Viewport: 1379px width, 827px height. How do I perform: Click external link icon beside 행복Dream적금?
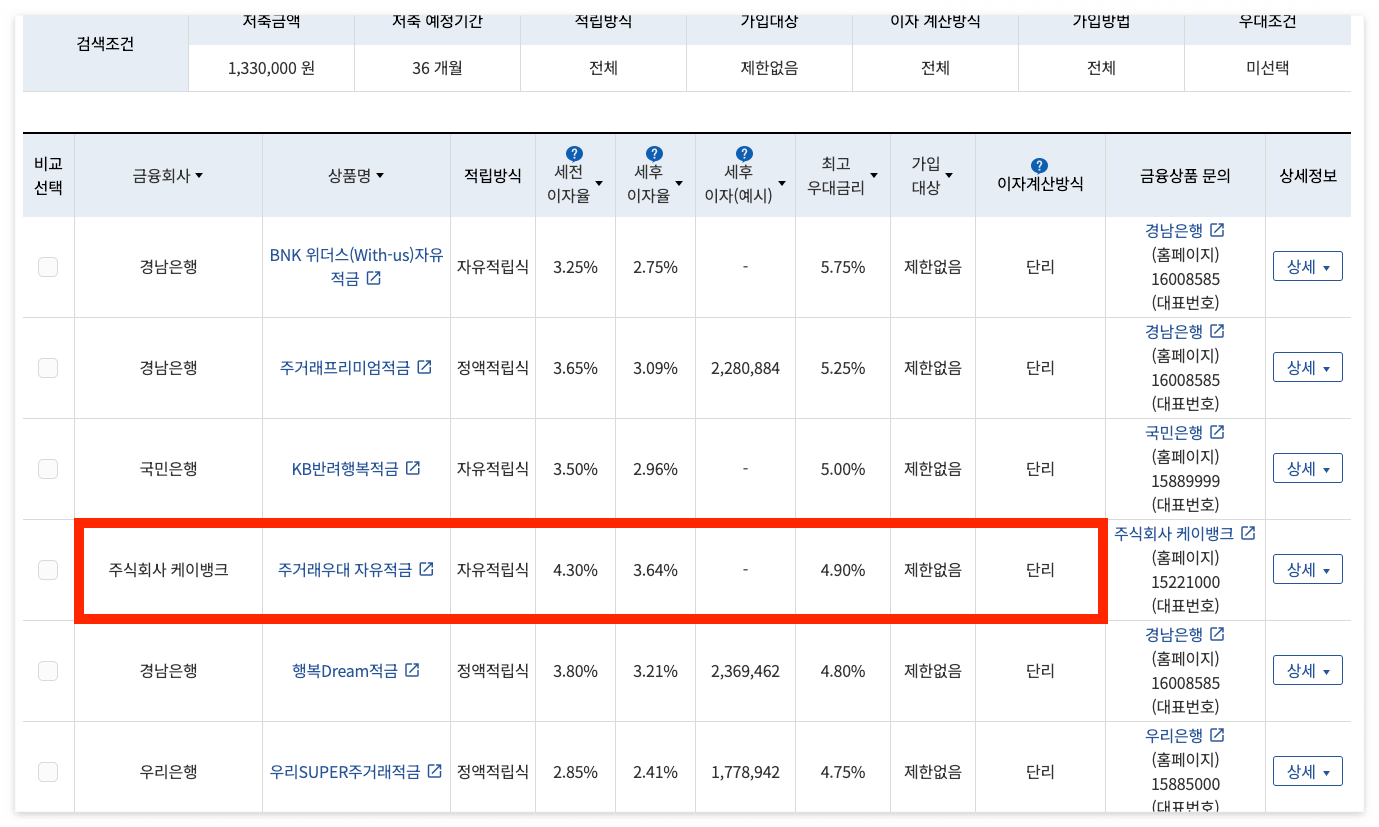411,670
